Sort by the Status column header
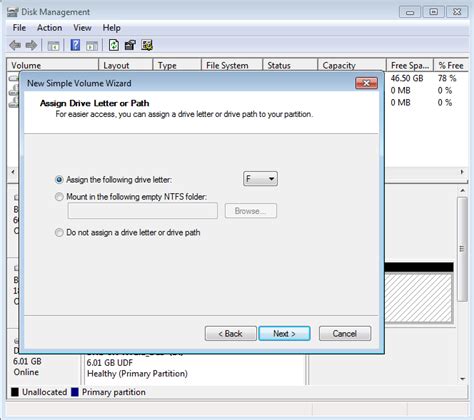 pyautogui.click(x=290, y=65)
